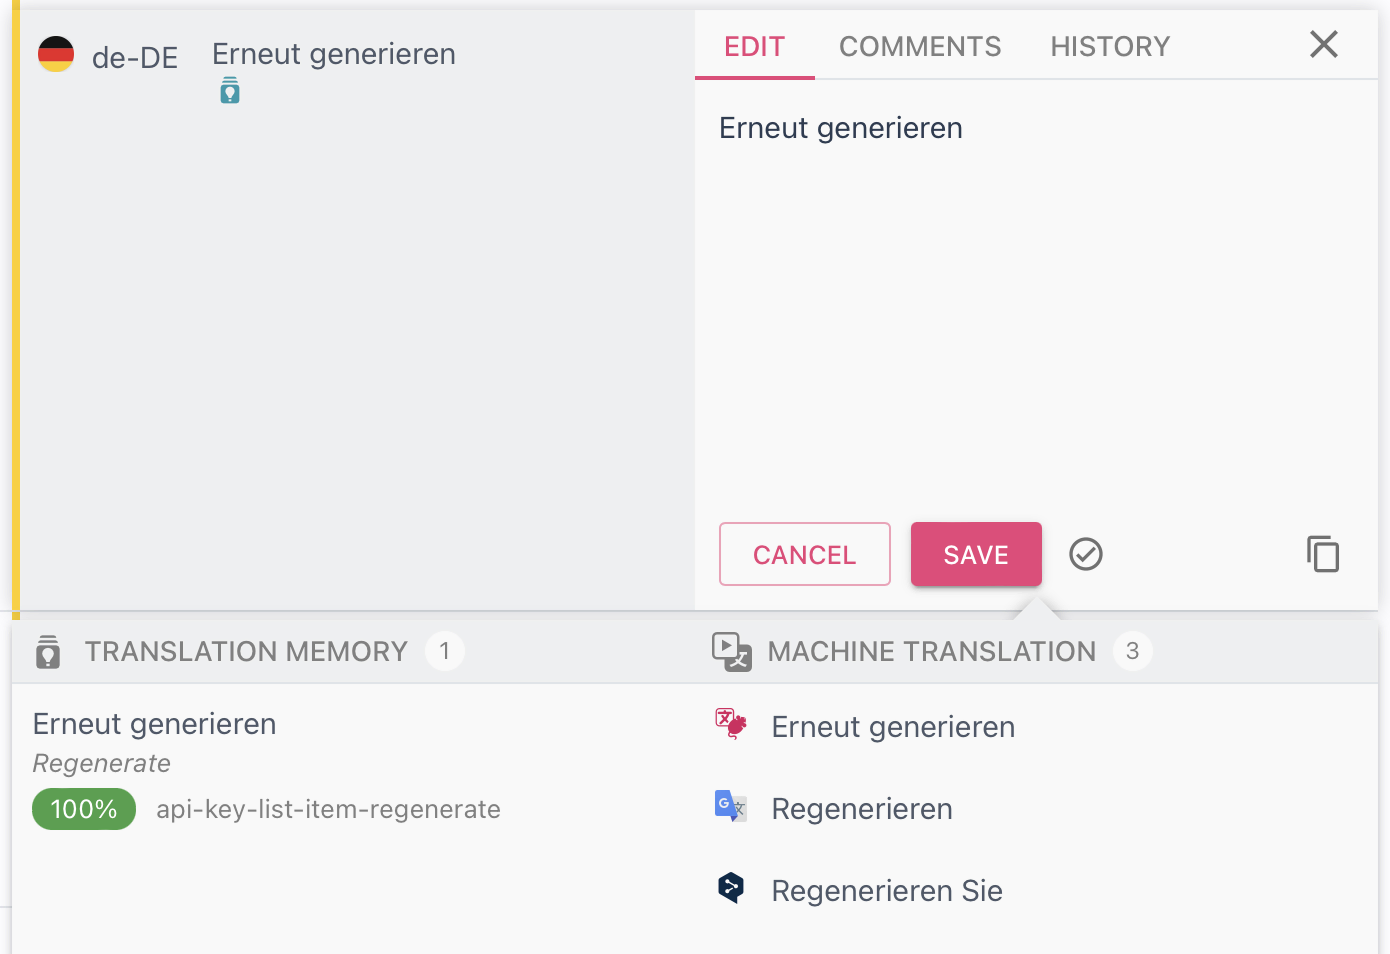Image resolution: width=1390 pixels, height=954 pixels.
Task: Select the Edit tab
Action: coord(754,47)
